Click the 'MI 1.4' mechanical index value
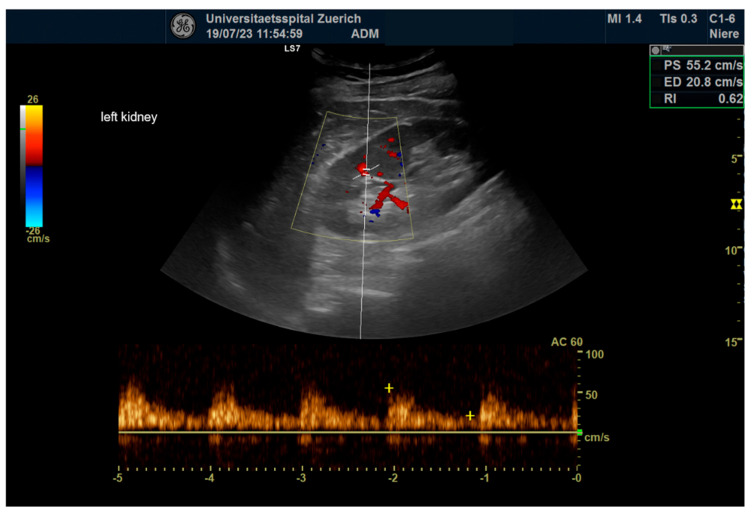 coord(624,19)
